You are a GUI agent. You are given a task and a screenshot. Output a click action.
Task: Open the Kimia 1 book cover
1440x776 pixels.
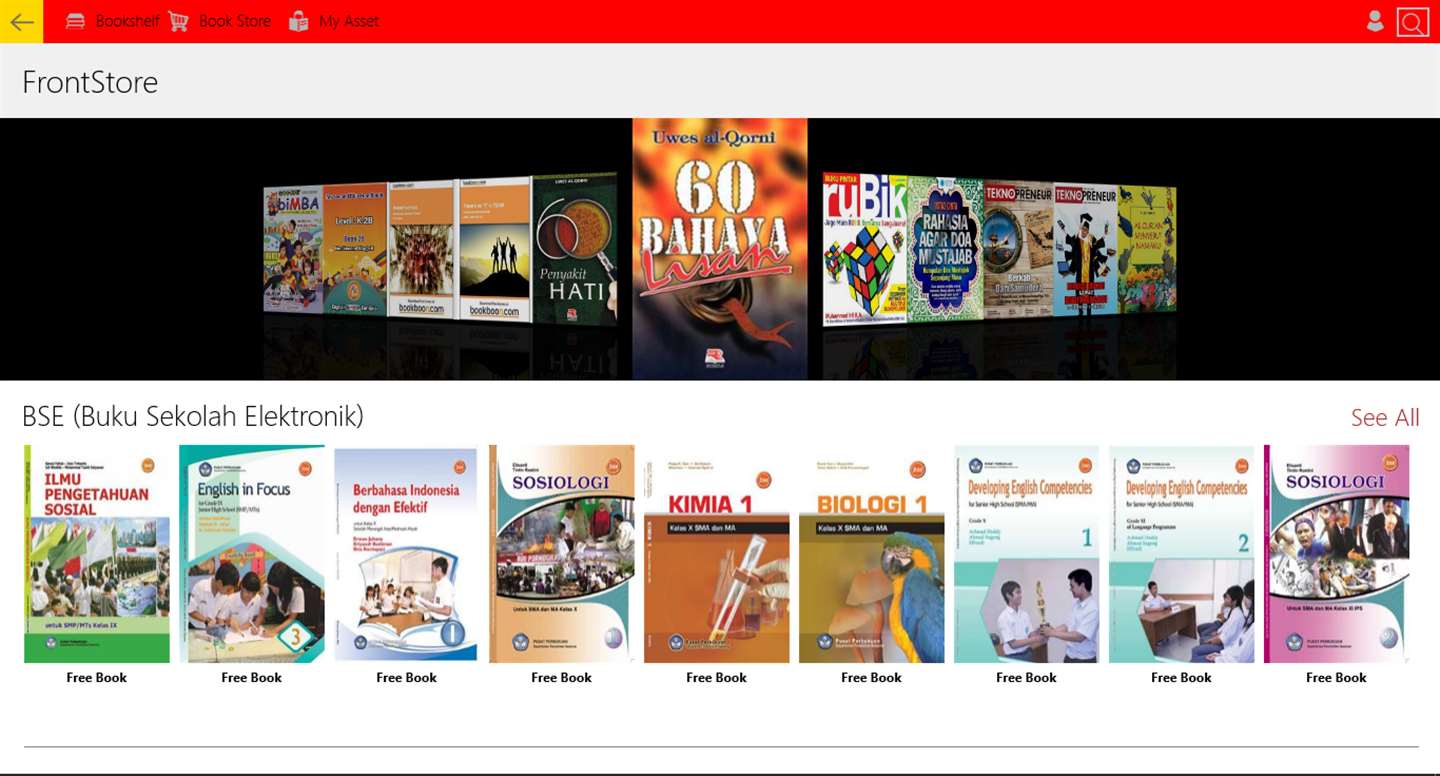point(717,554)
